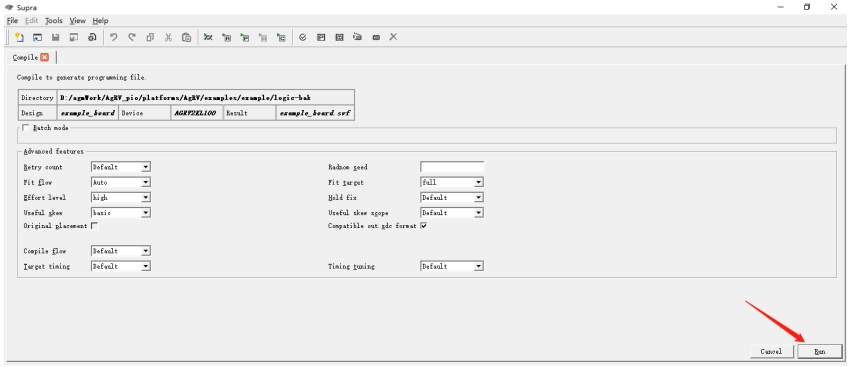Click the Device value AGRV2KL100
The image size is (850, 367).
pos(196,113)
